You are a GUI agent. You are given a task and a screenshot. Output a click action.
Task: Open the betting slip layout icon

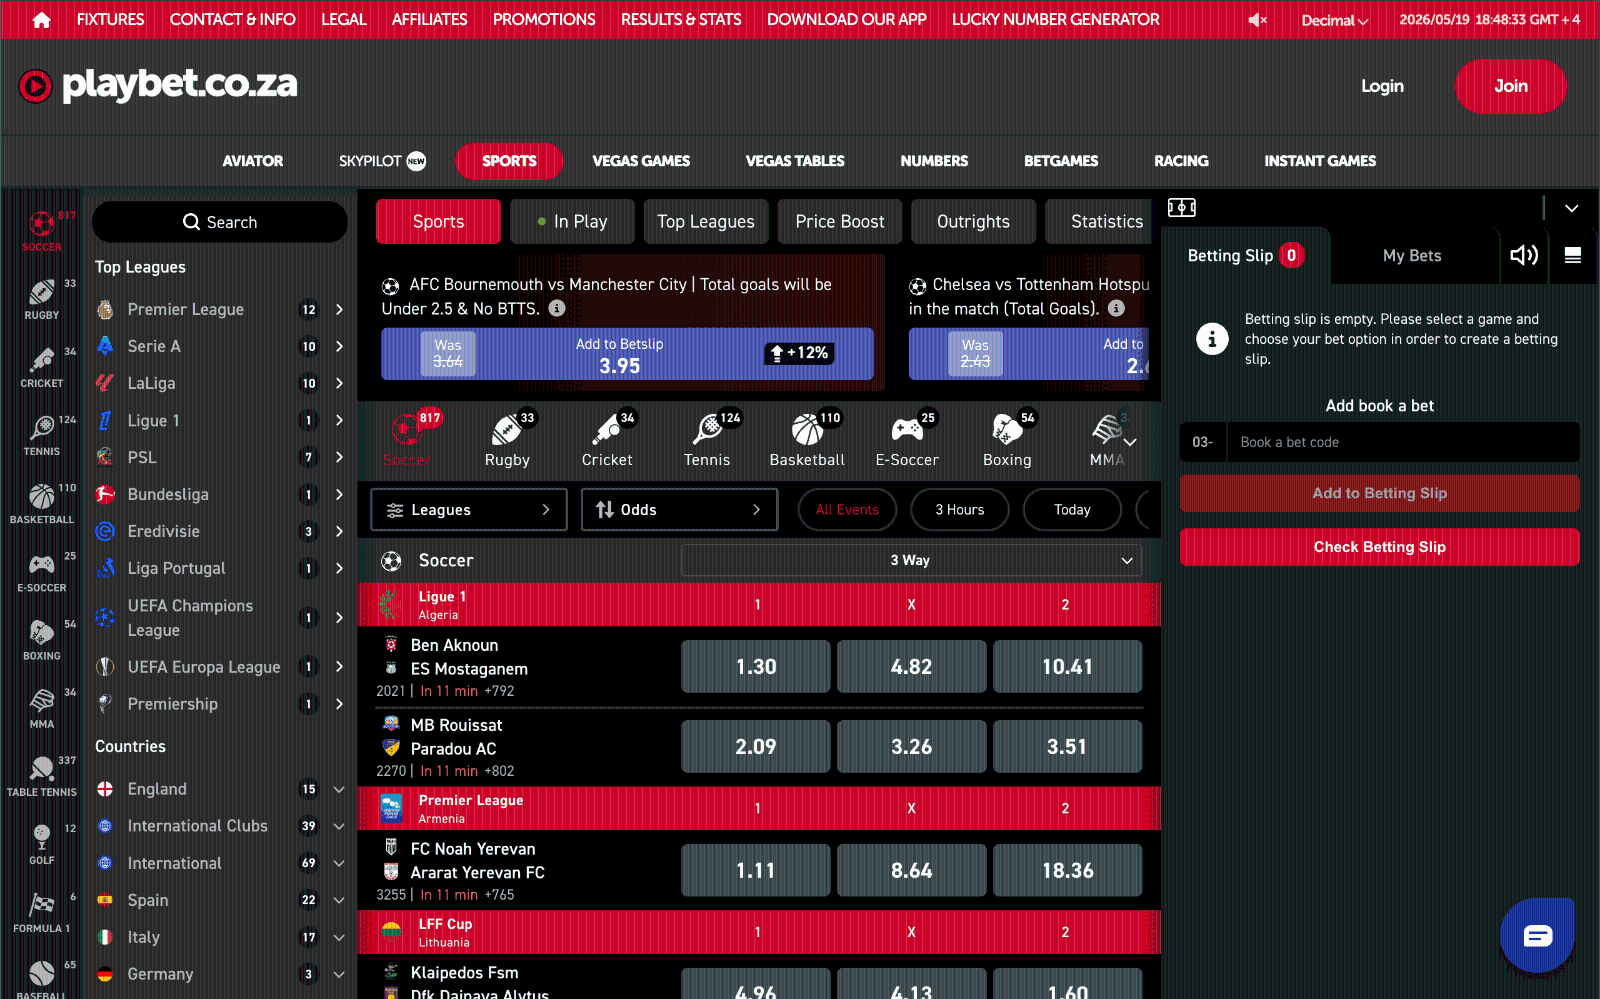click(1573, 256)
